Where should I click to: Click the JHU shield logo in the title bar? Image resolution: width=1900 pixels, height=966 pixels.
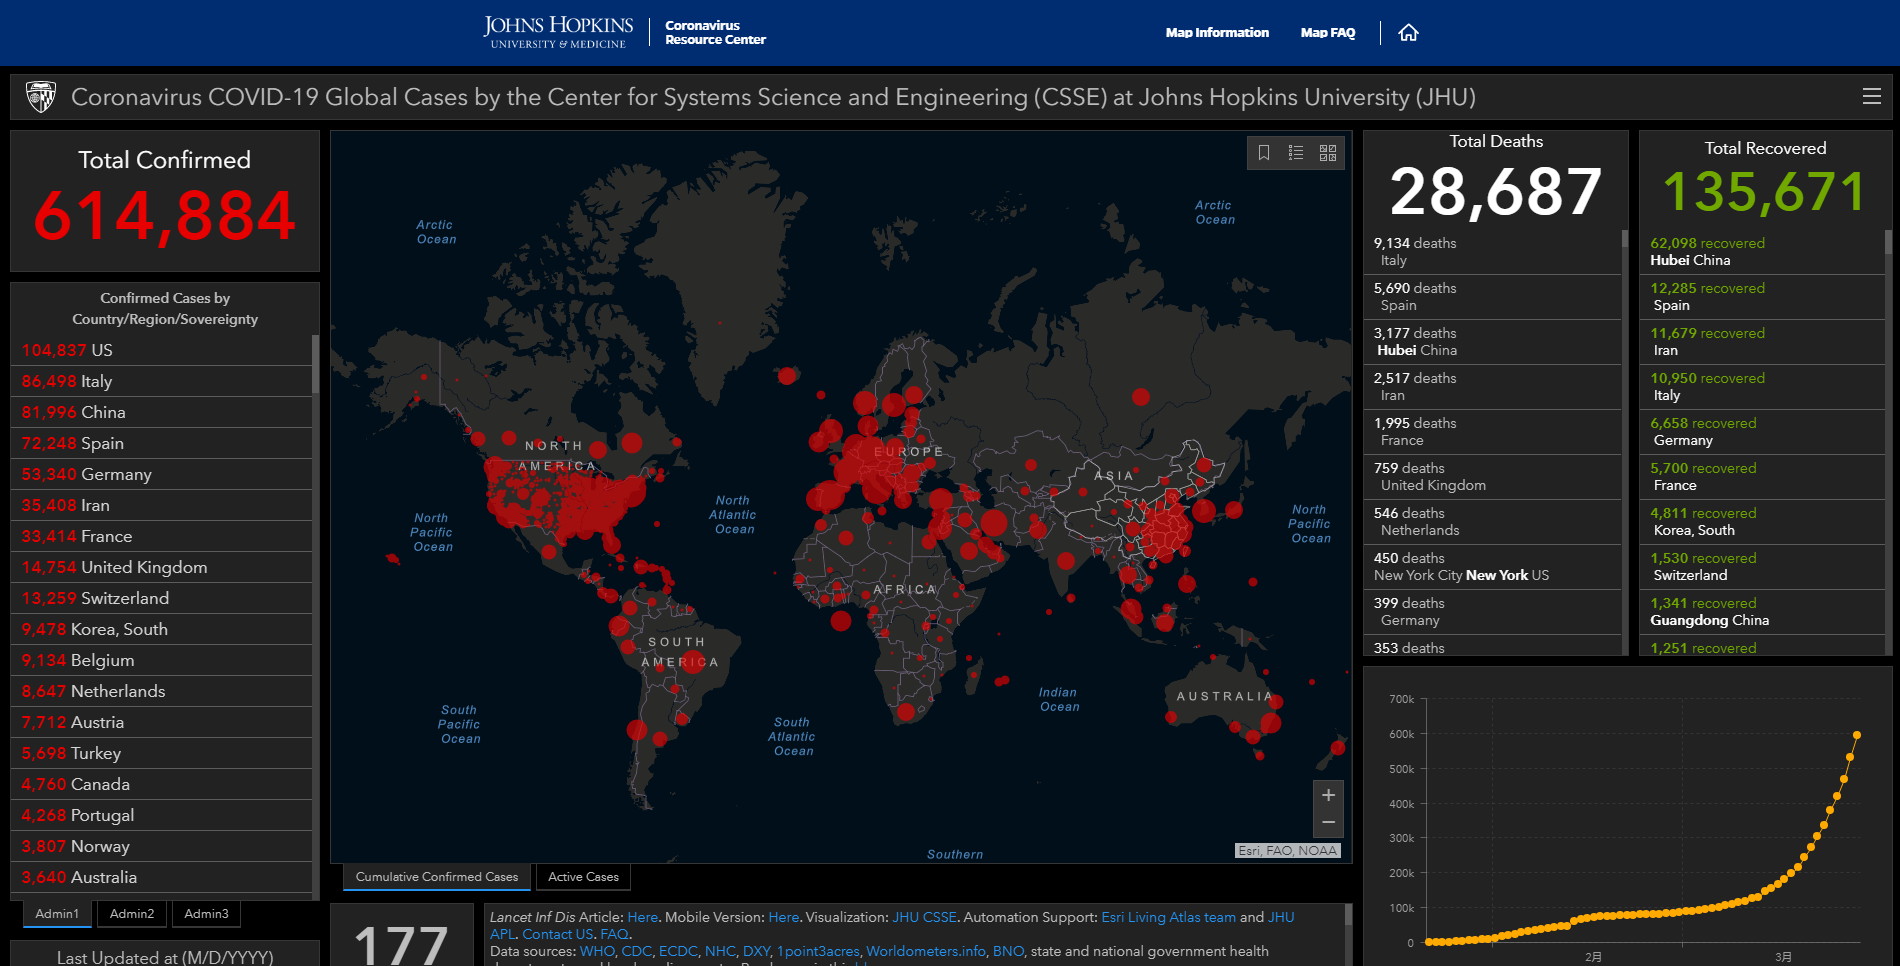click(40, 97)
